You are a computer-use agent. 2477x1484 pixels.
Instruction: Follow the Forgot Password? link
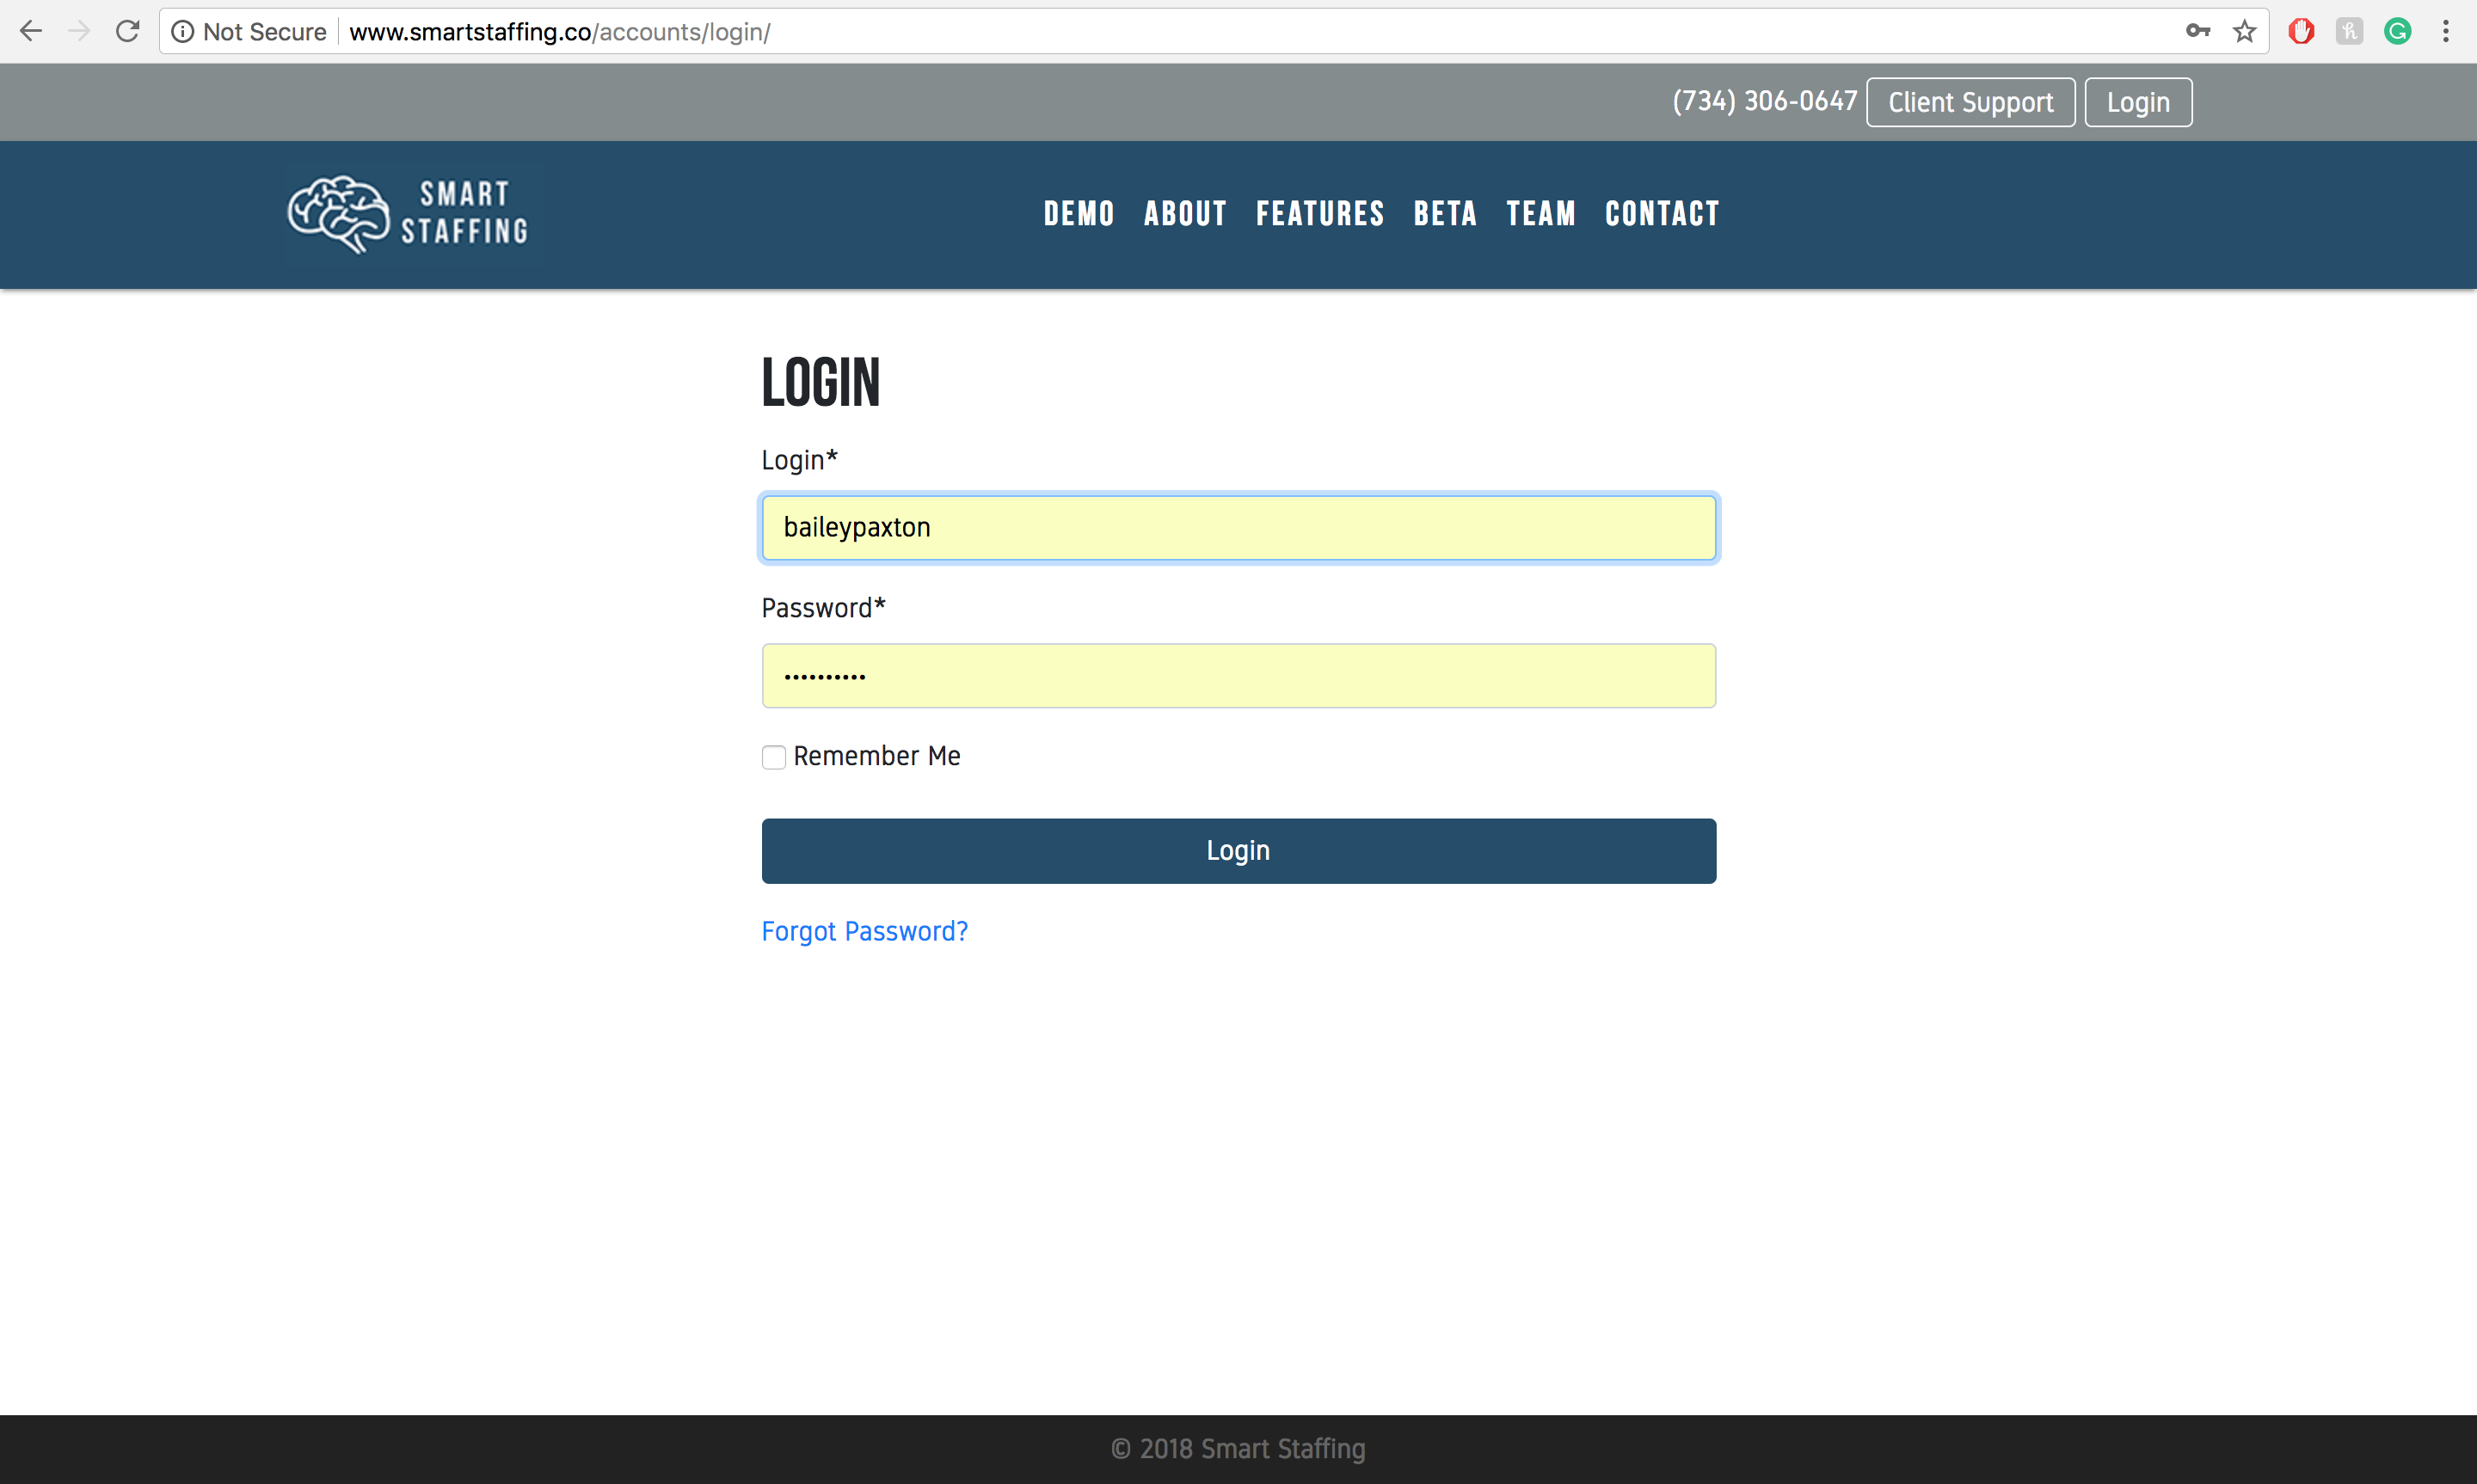[864, 931]
